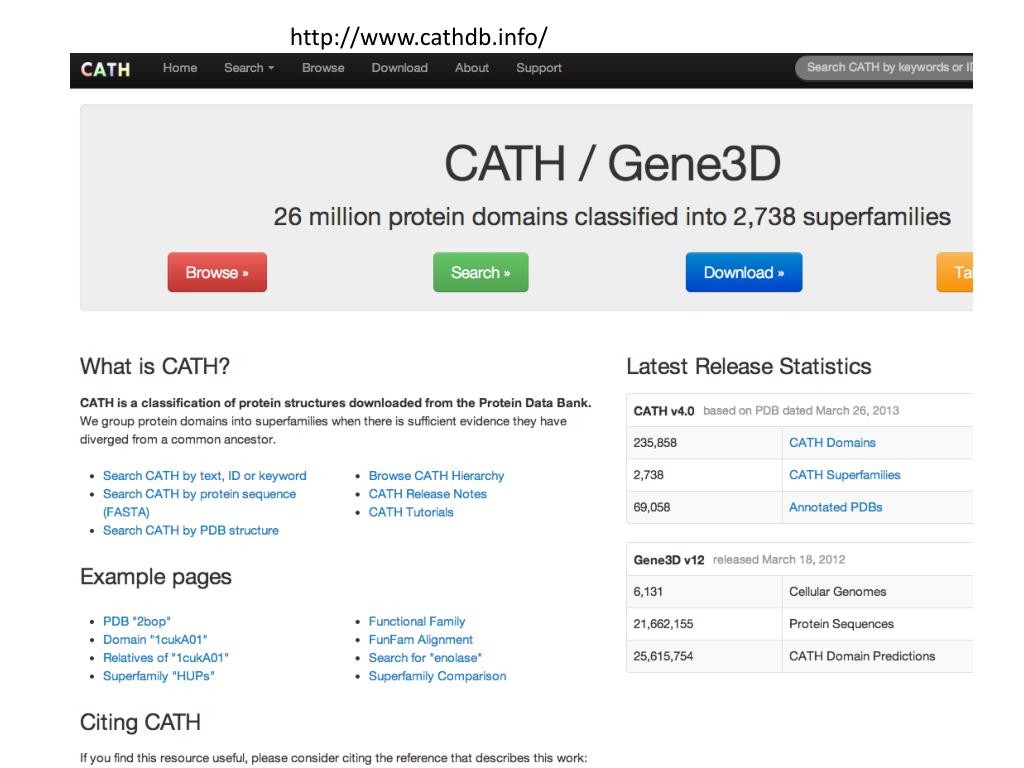Click the CATH logo in navbar
The width and height of the screenshot is (1024, 768).
coord(105,69)
